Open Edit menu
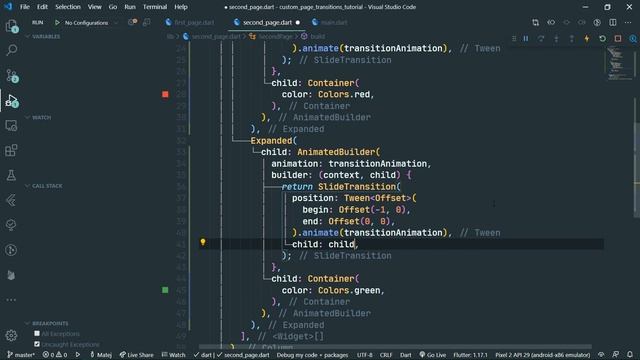The height and width of the screenshot is (360, 640). pos(42,7)
